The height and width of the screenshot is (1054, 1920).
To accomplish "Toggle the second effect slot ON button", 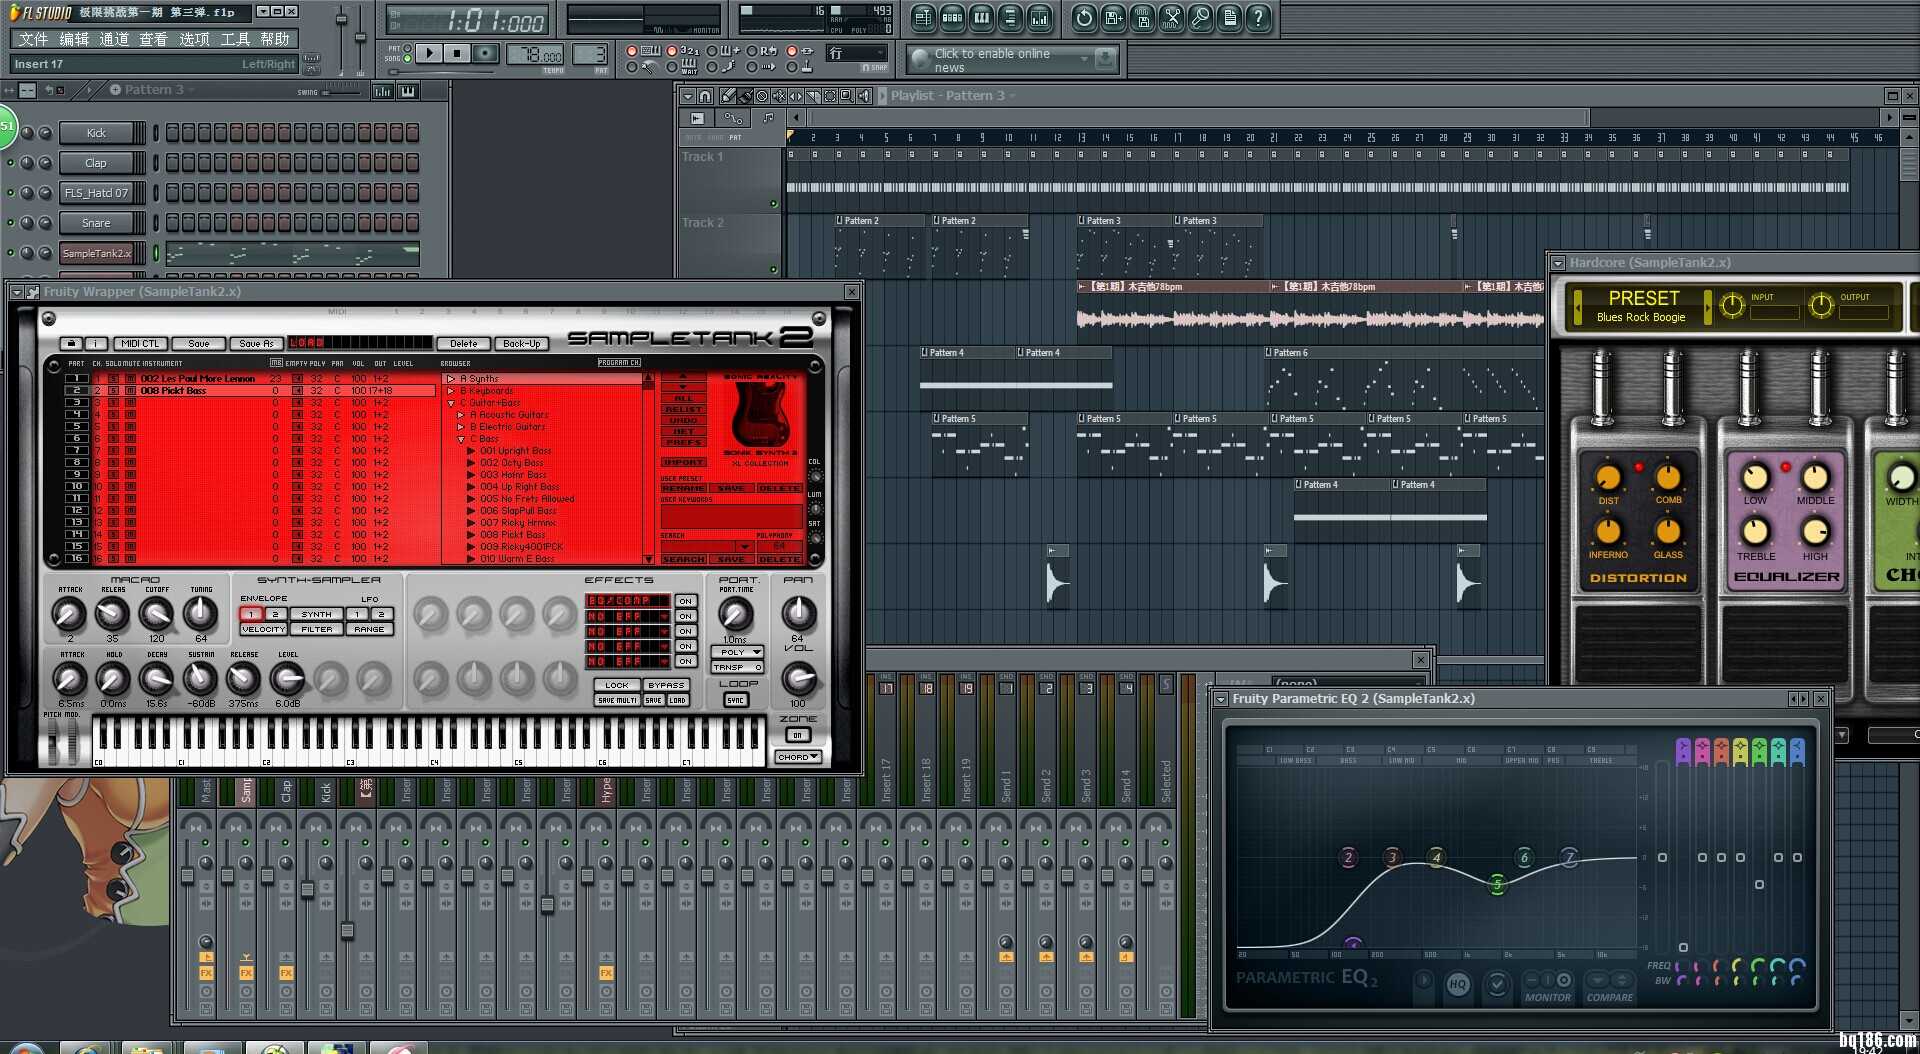I will coord(686,616).
